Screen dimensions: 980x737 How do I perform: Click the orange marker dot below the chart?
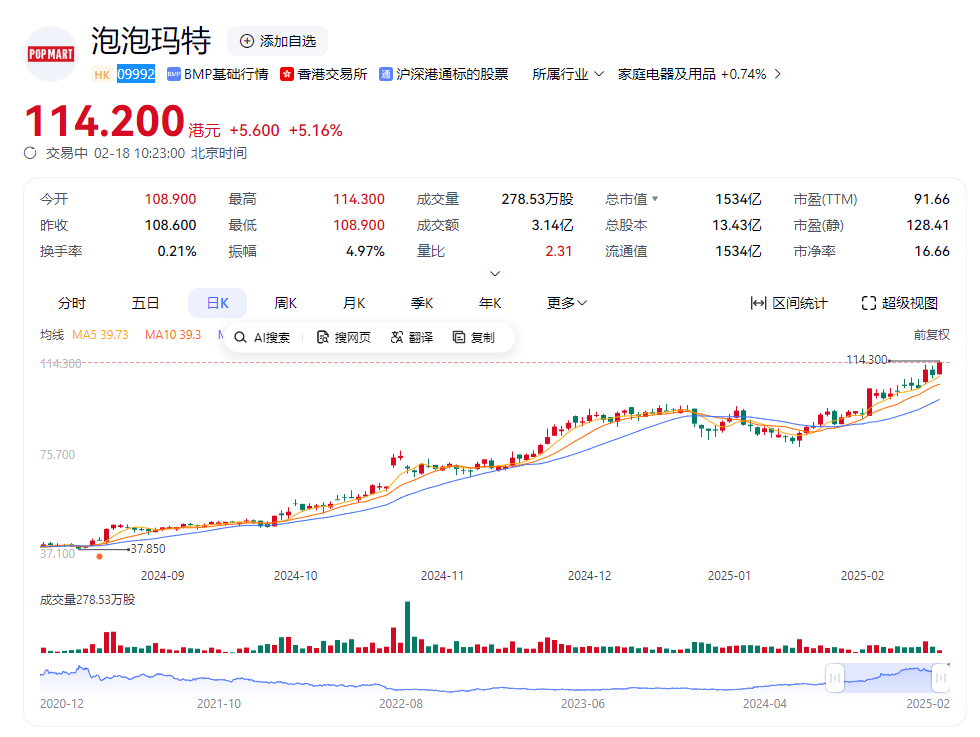tap(99, 556)
